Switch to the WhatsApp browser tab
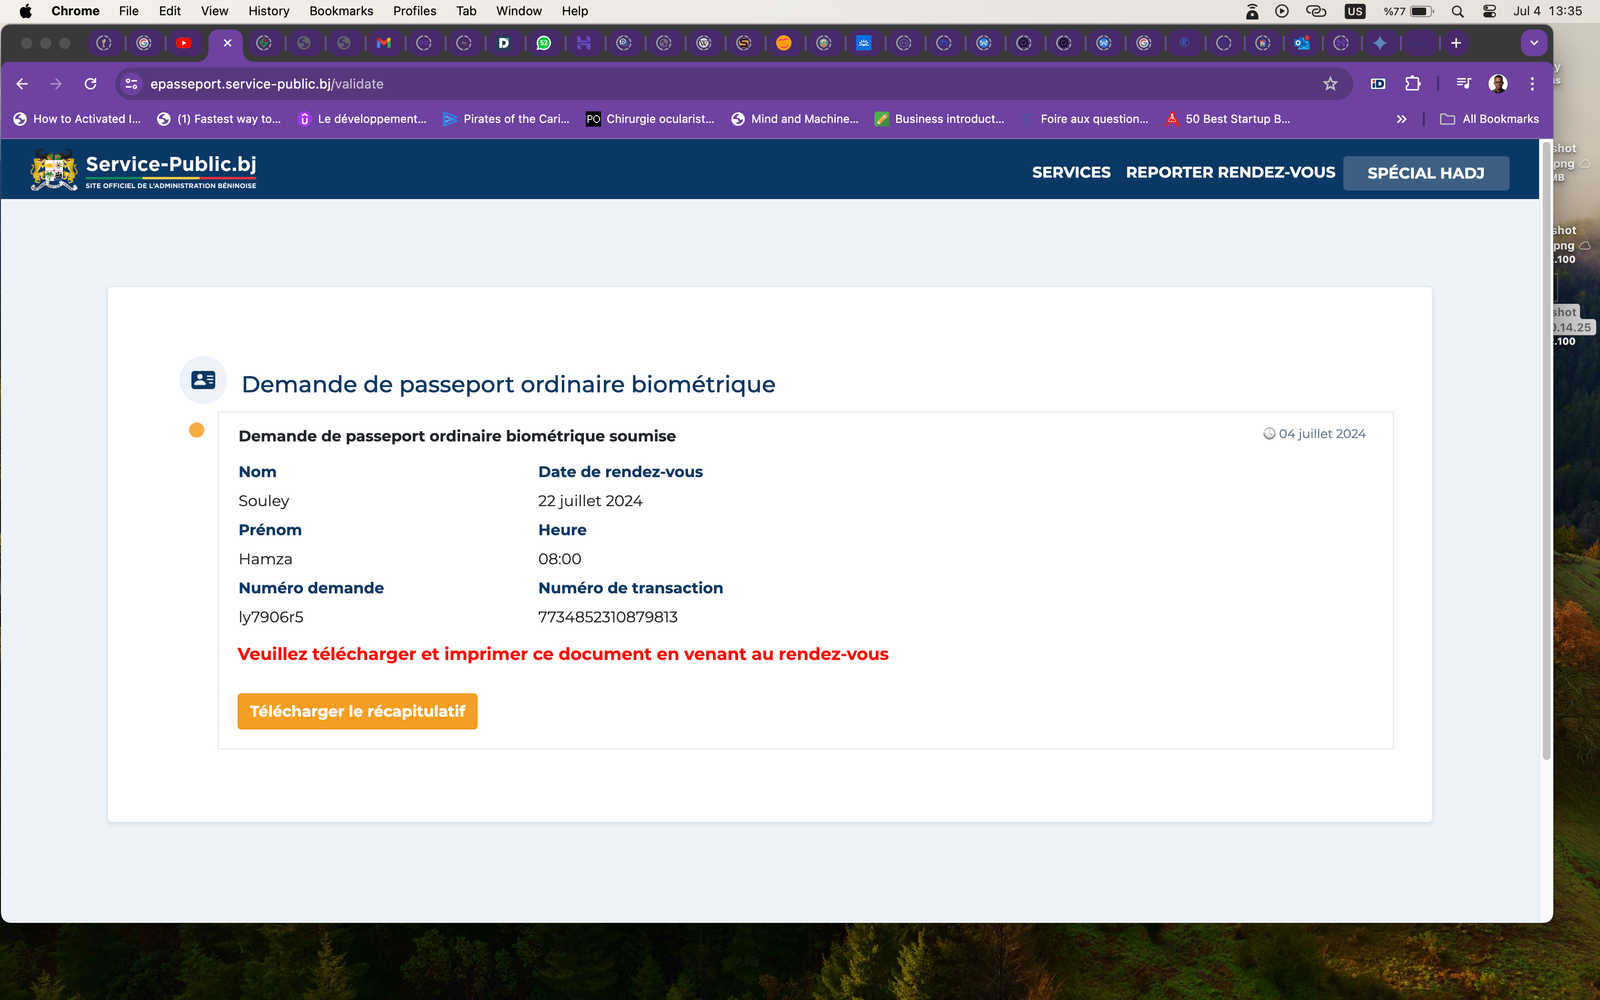 544,43
